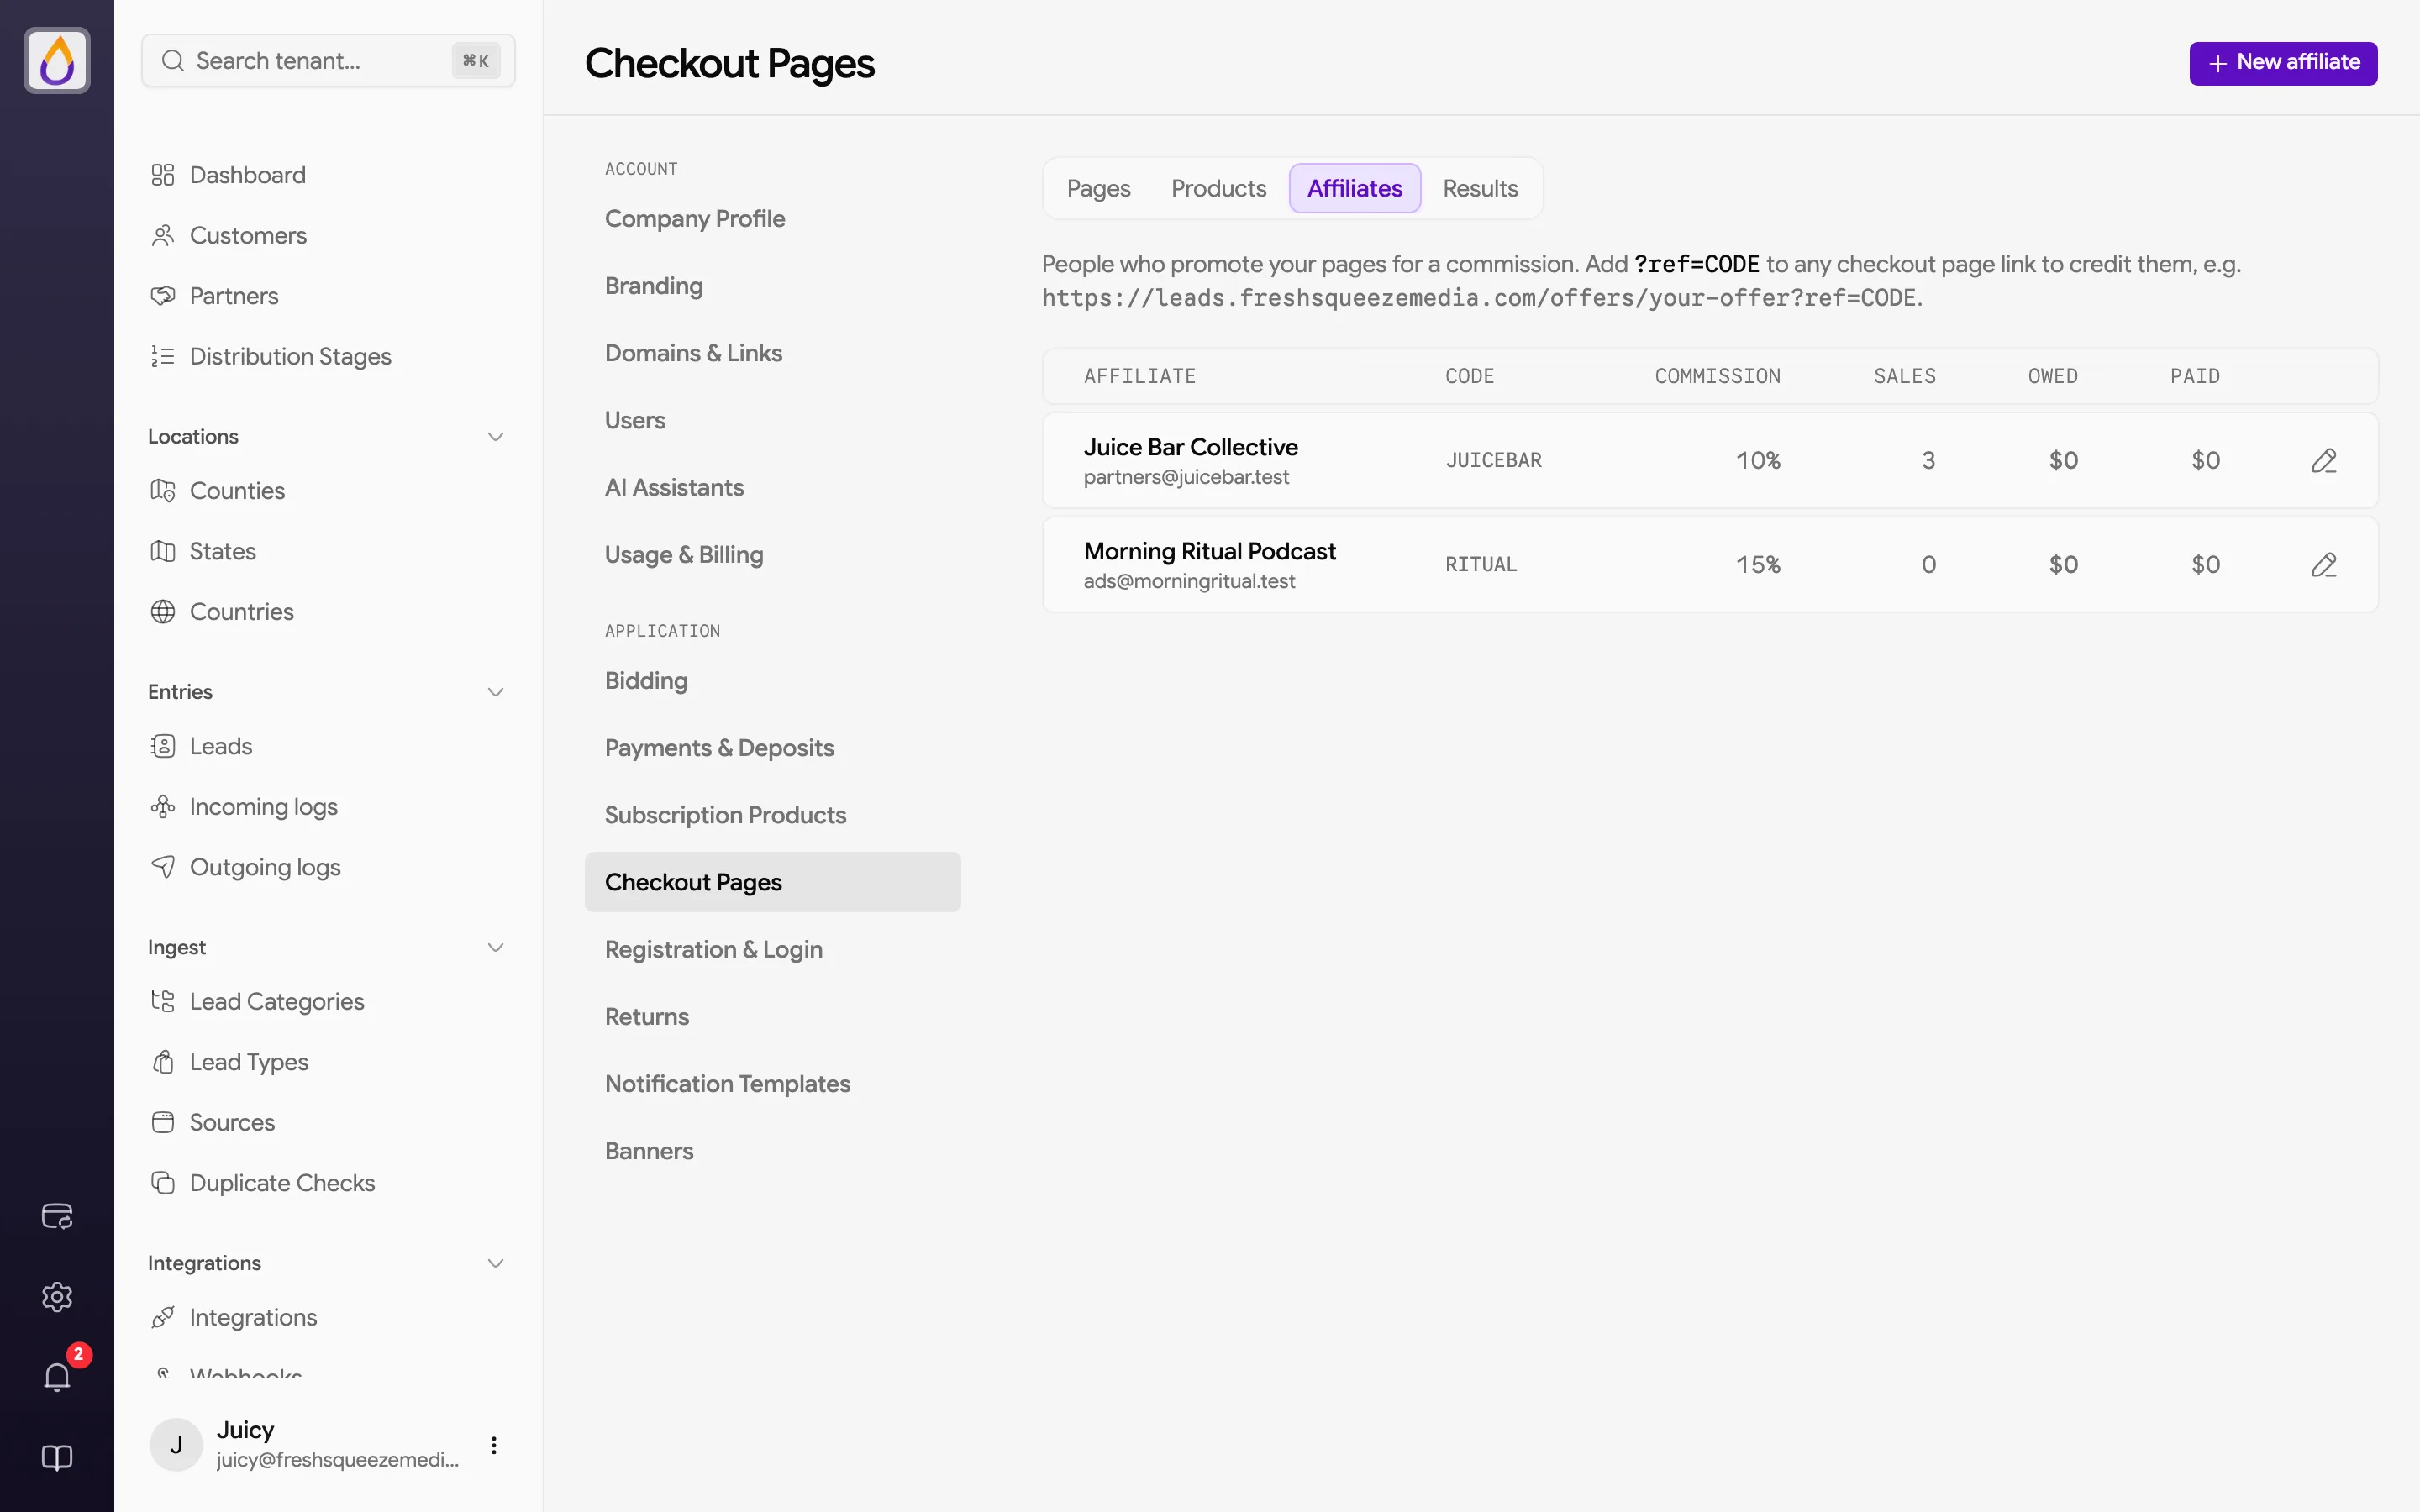Click the RITUAL affiliate code
2420x1512 pixels.
1481,565
